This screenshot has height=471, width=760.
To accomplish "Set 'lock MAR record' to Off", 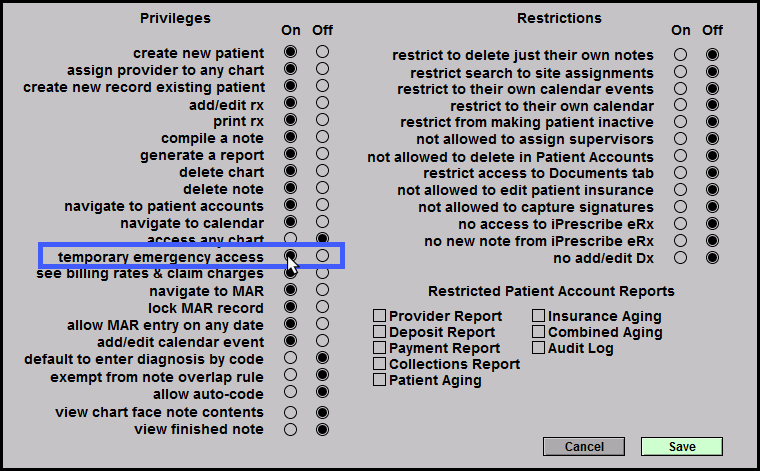I will (322, 308).
